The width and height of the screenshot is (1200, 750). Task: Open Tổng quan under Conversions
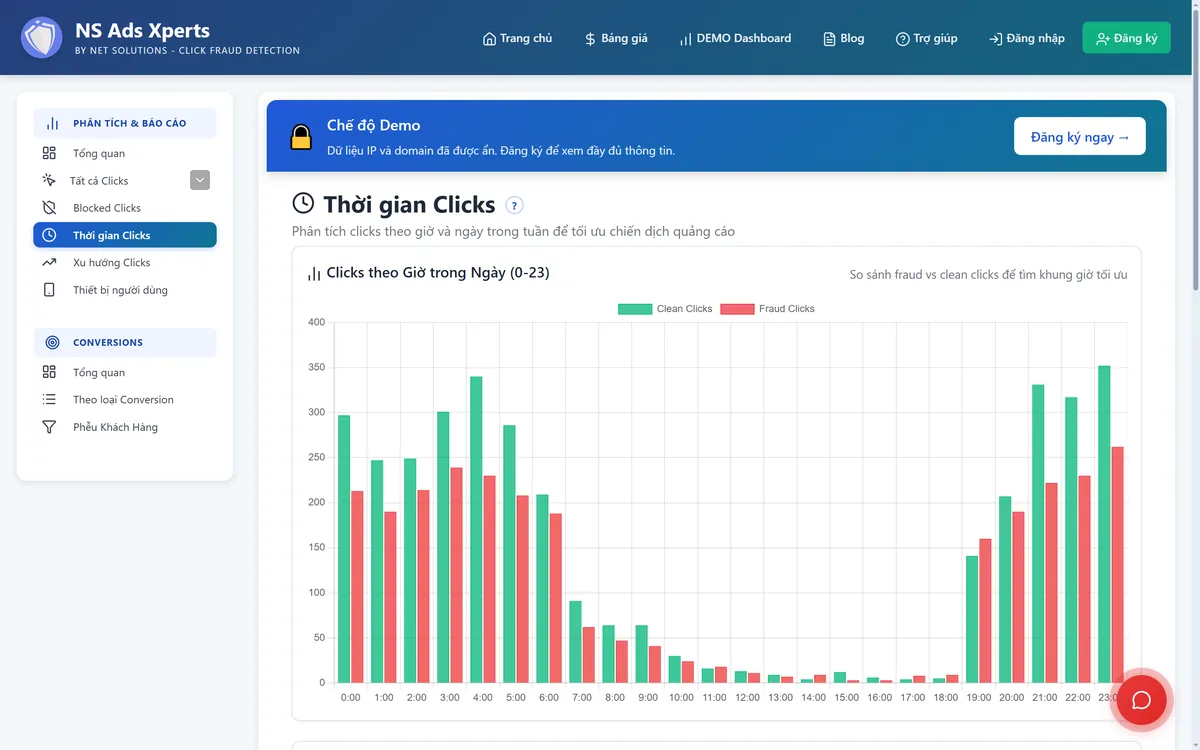point(125,372)
